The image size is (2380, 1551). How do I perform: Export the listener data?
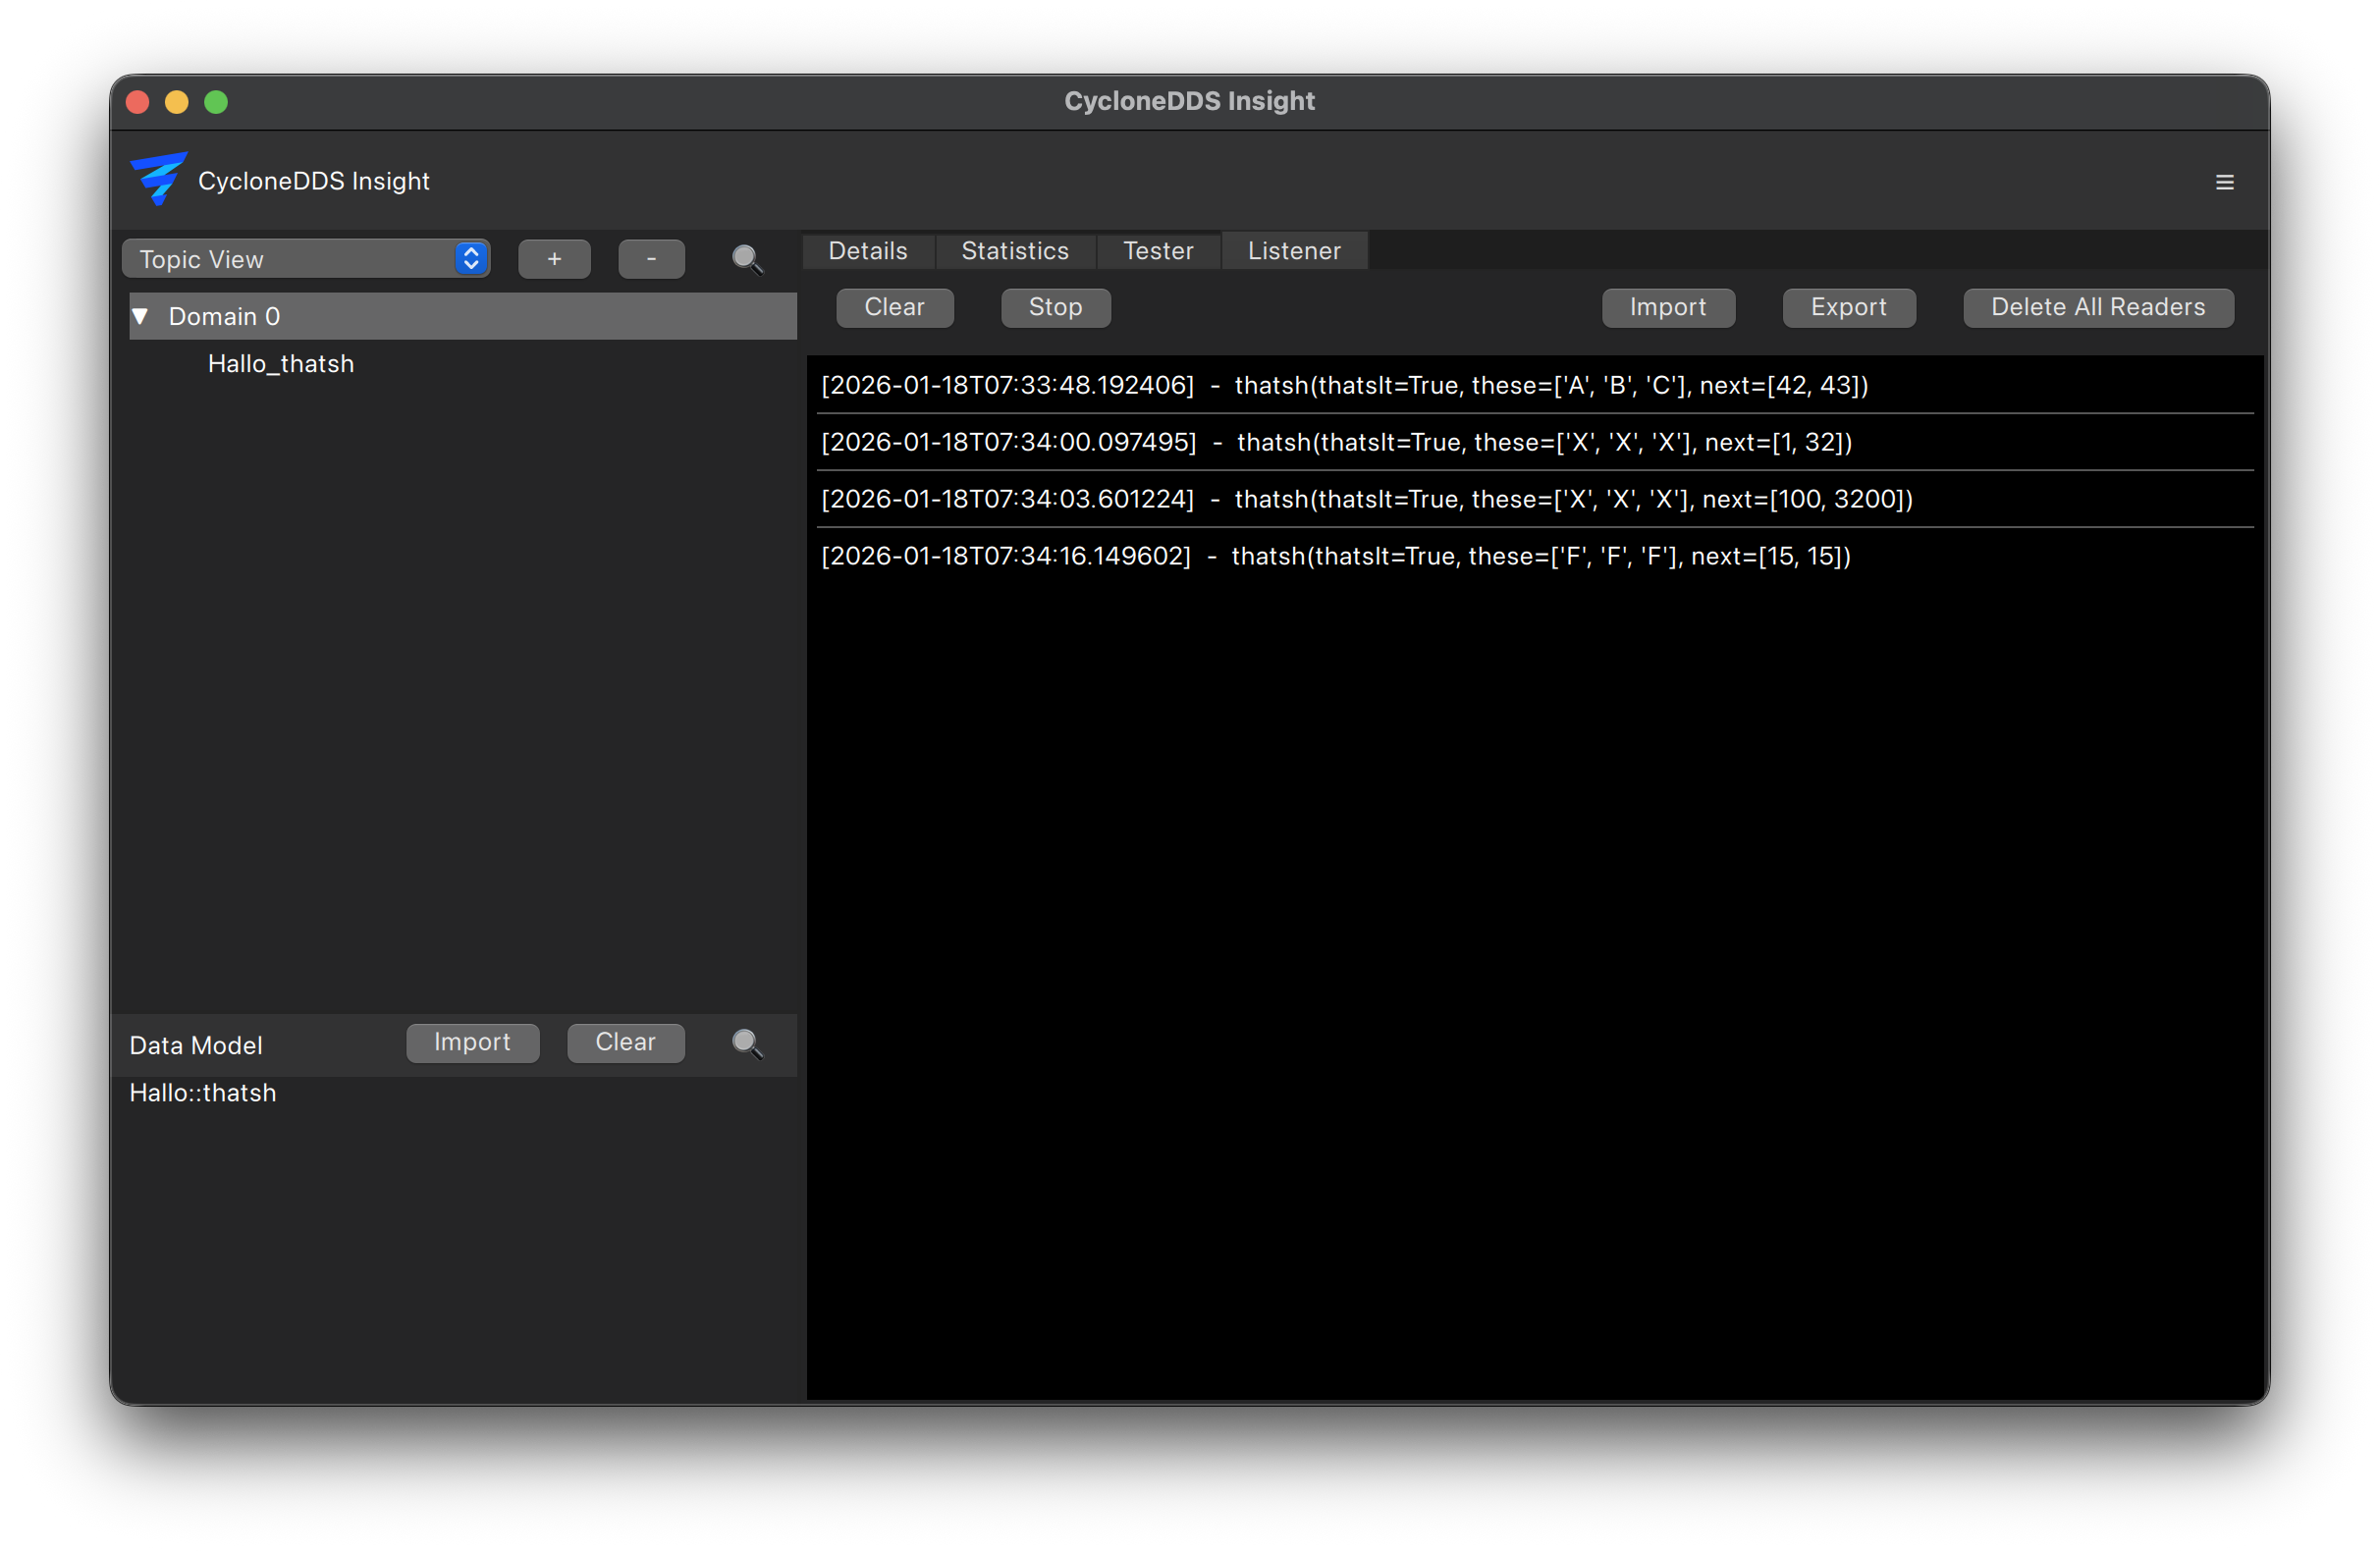(1848, 307)
